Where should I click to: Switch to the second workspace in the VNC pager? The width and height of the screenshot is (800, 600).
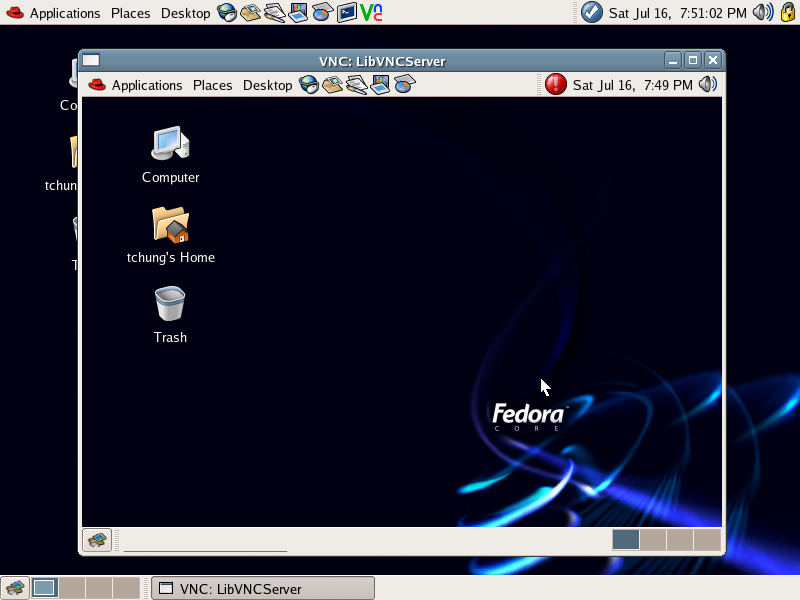653,540
